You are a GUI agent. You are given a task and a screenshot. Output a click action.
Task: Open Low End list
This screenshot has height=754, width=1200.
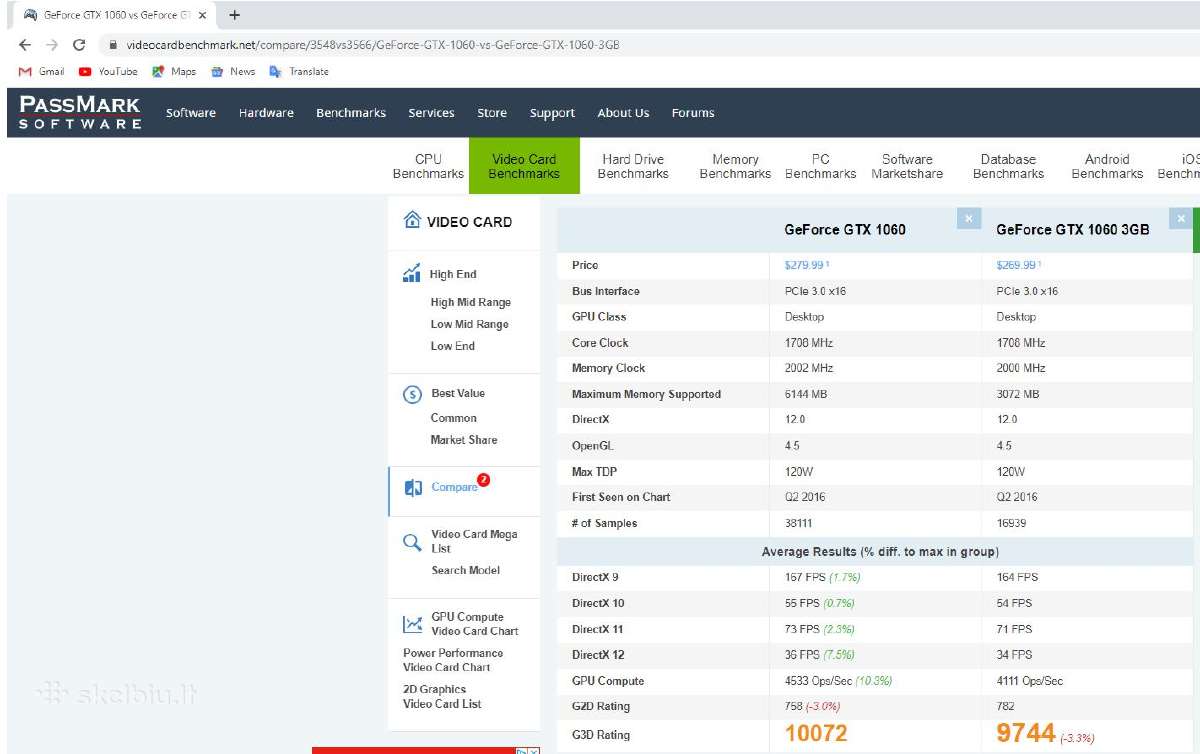pyautogui.click(x=452, y=346)
